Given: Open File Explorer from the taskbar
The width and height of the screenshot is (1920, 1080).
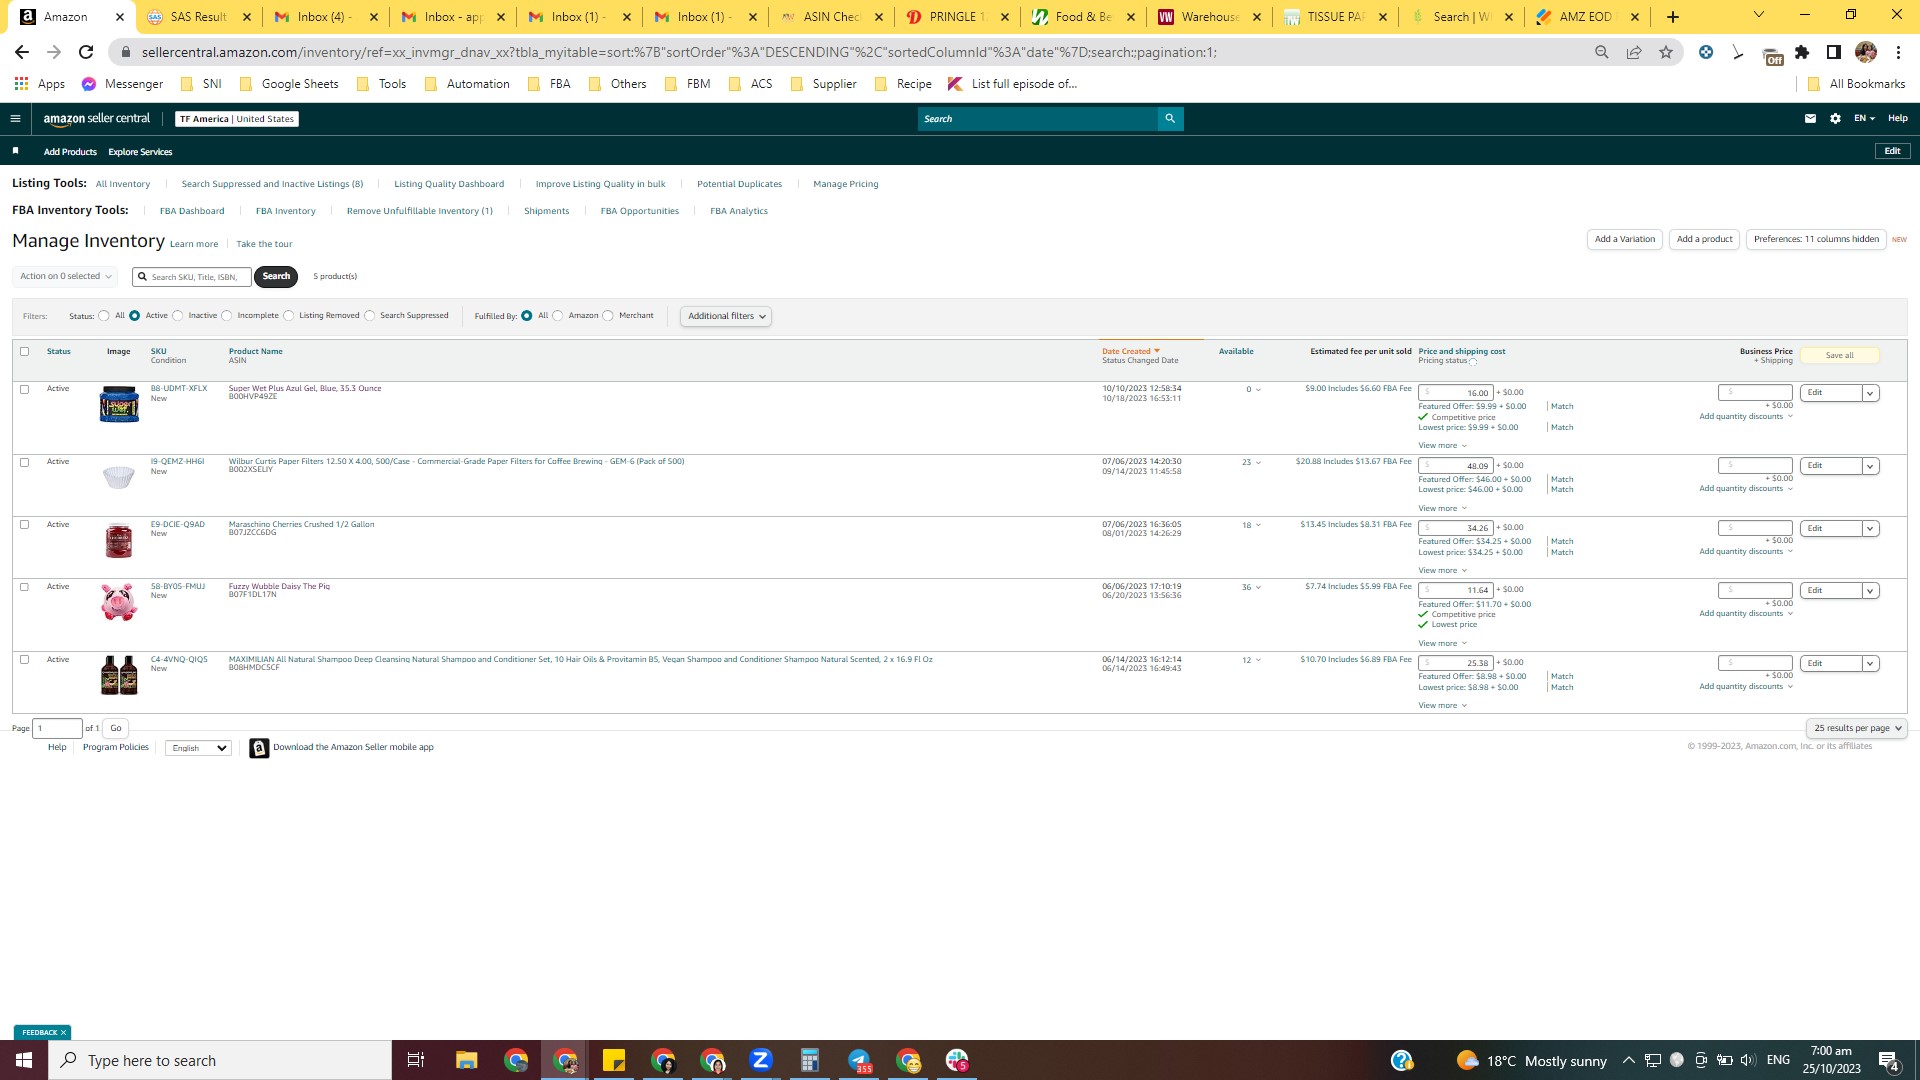Looking at the screenshot, I should [x=466, y=1060].
